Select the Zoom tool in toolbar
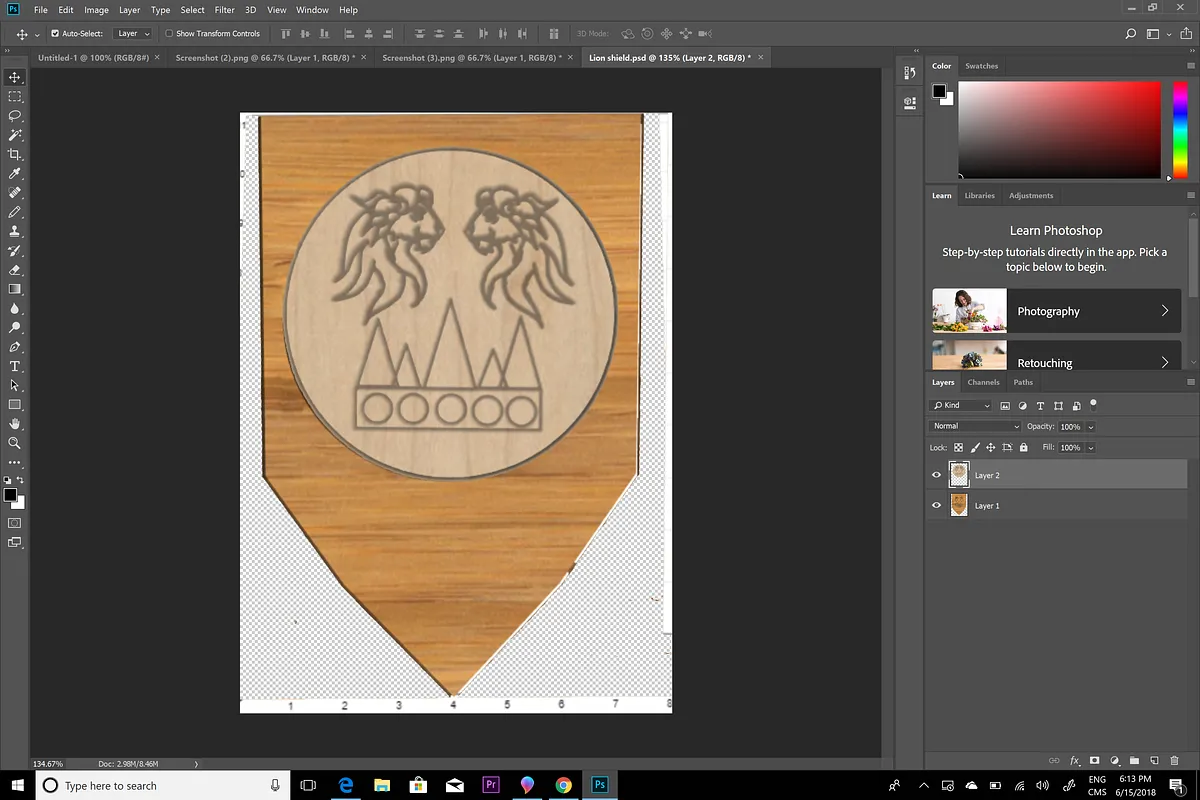The height and width of the screenshot is (800, 1200). pos(15,442)
